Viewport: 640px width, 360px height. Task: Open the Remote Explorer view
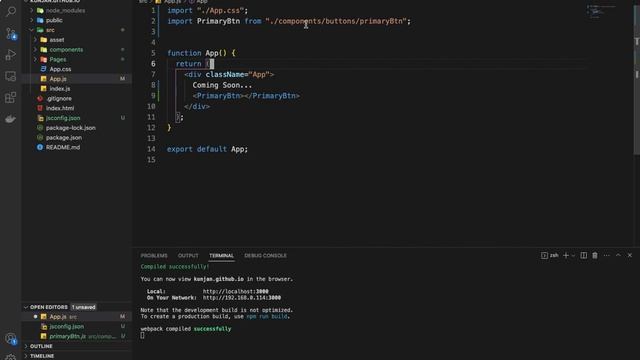point(11,76)
